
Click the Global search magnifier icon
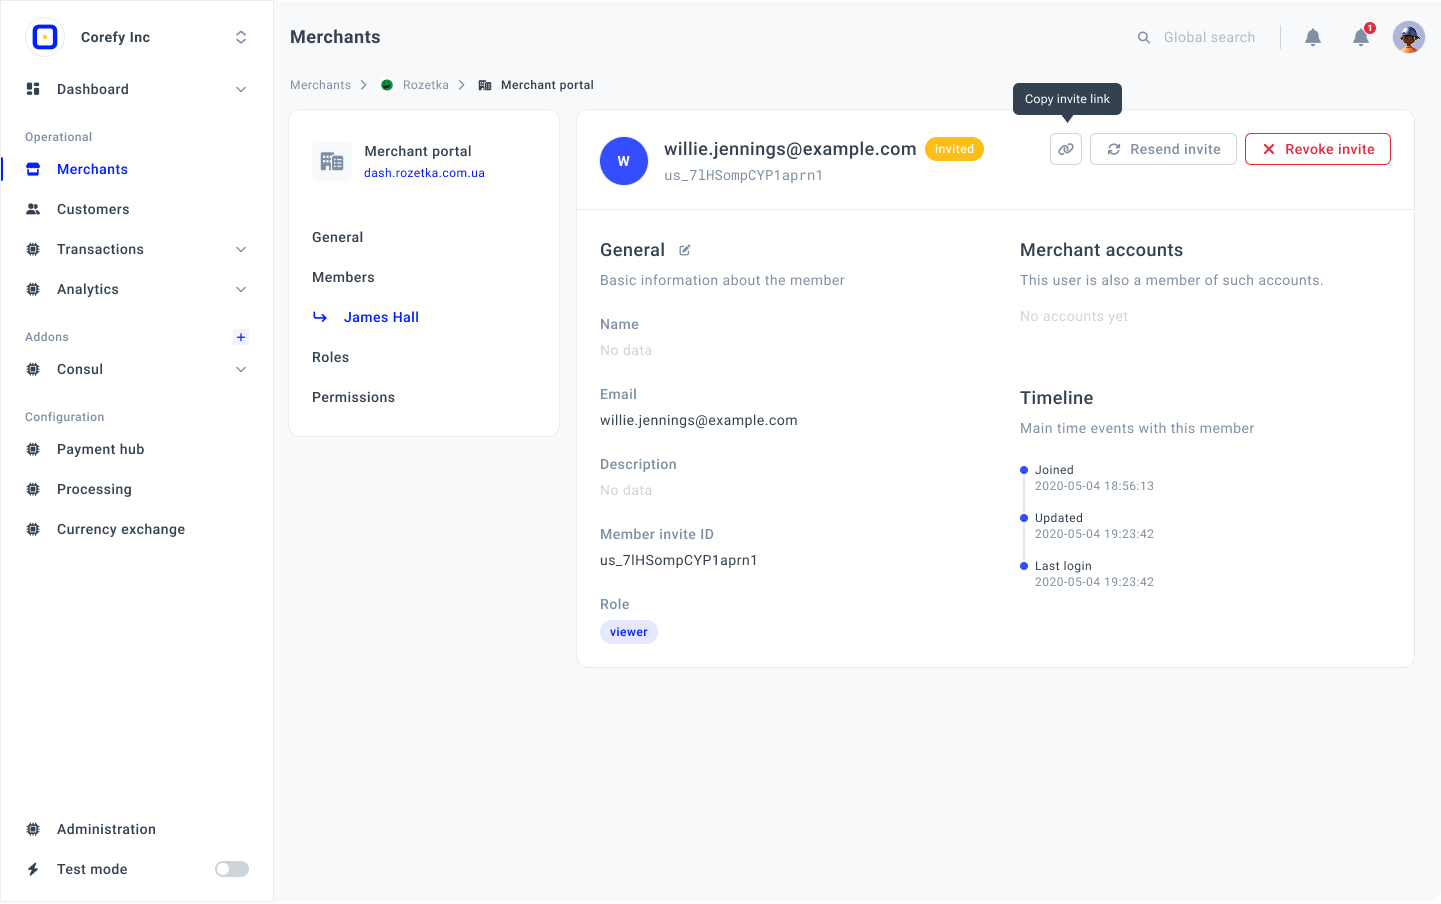[1144, 37]
